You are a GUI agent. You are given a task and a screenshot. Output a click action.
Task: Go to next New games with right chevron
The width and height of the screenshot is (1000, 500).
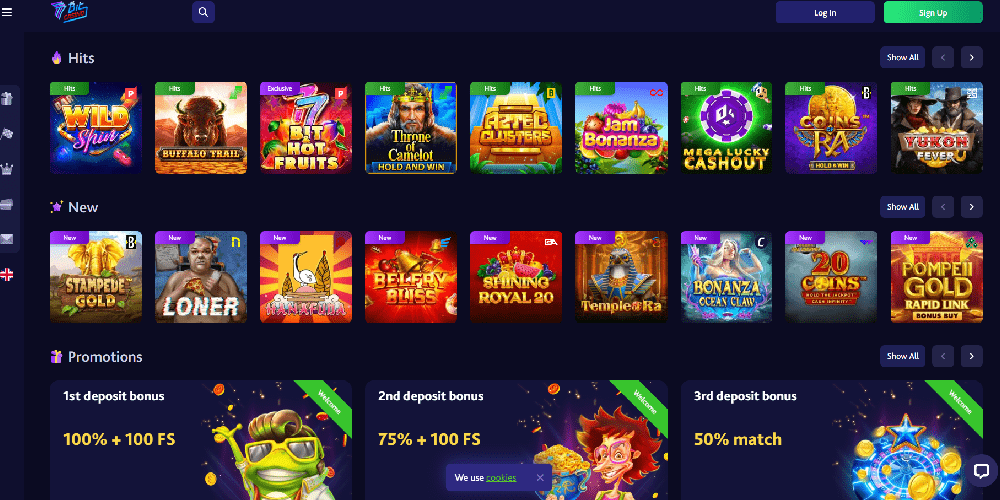(x=971, y=207)
